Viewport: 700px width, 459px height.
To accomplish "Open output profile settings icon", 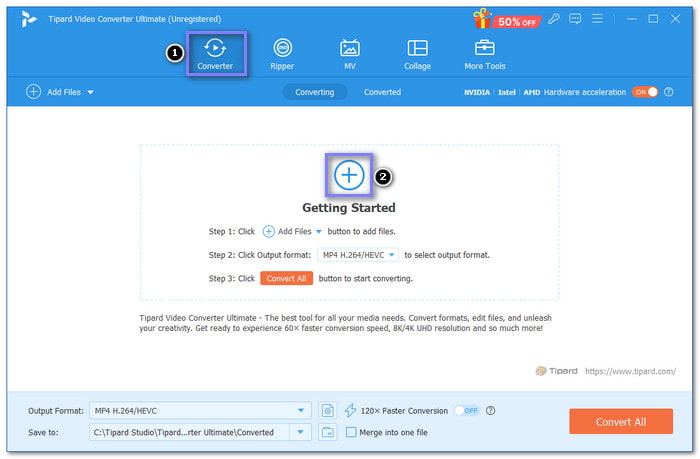I will tap(328, 410).
